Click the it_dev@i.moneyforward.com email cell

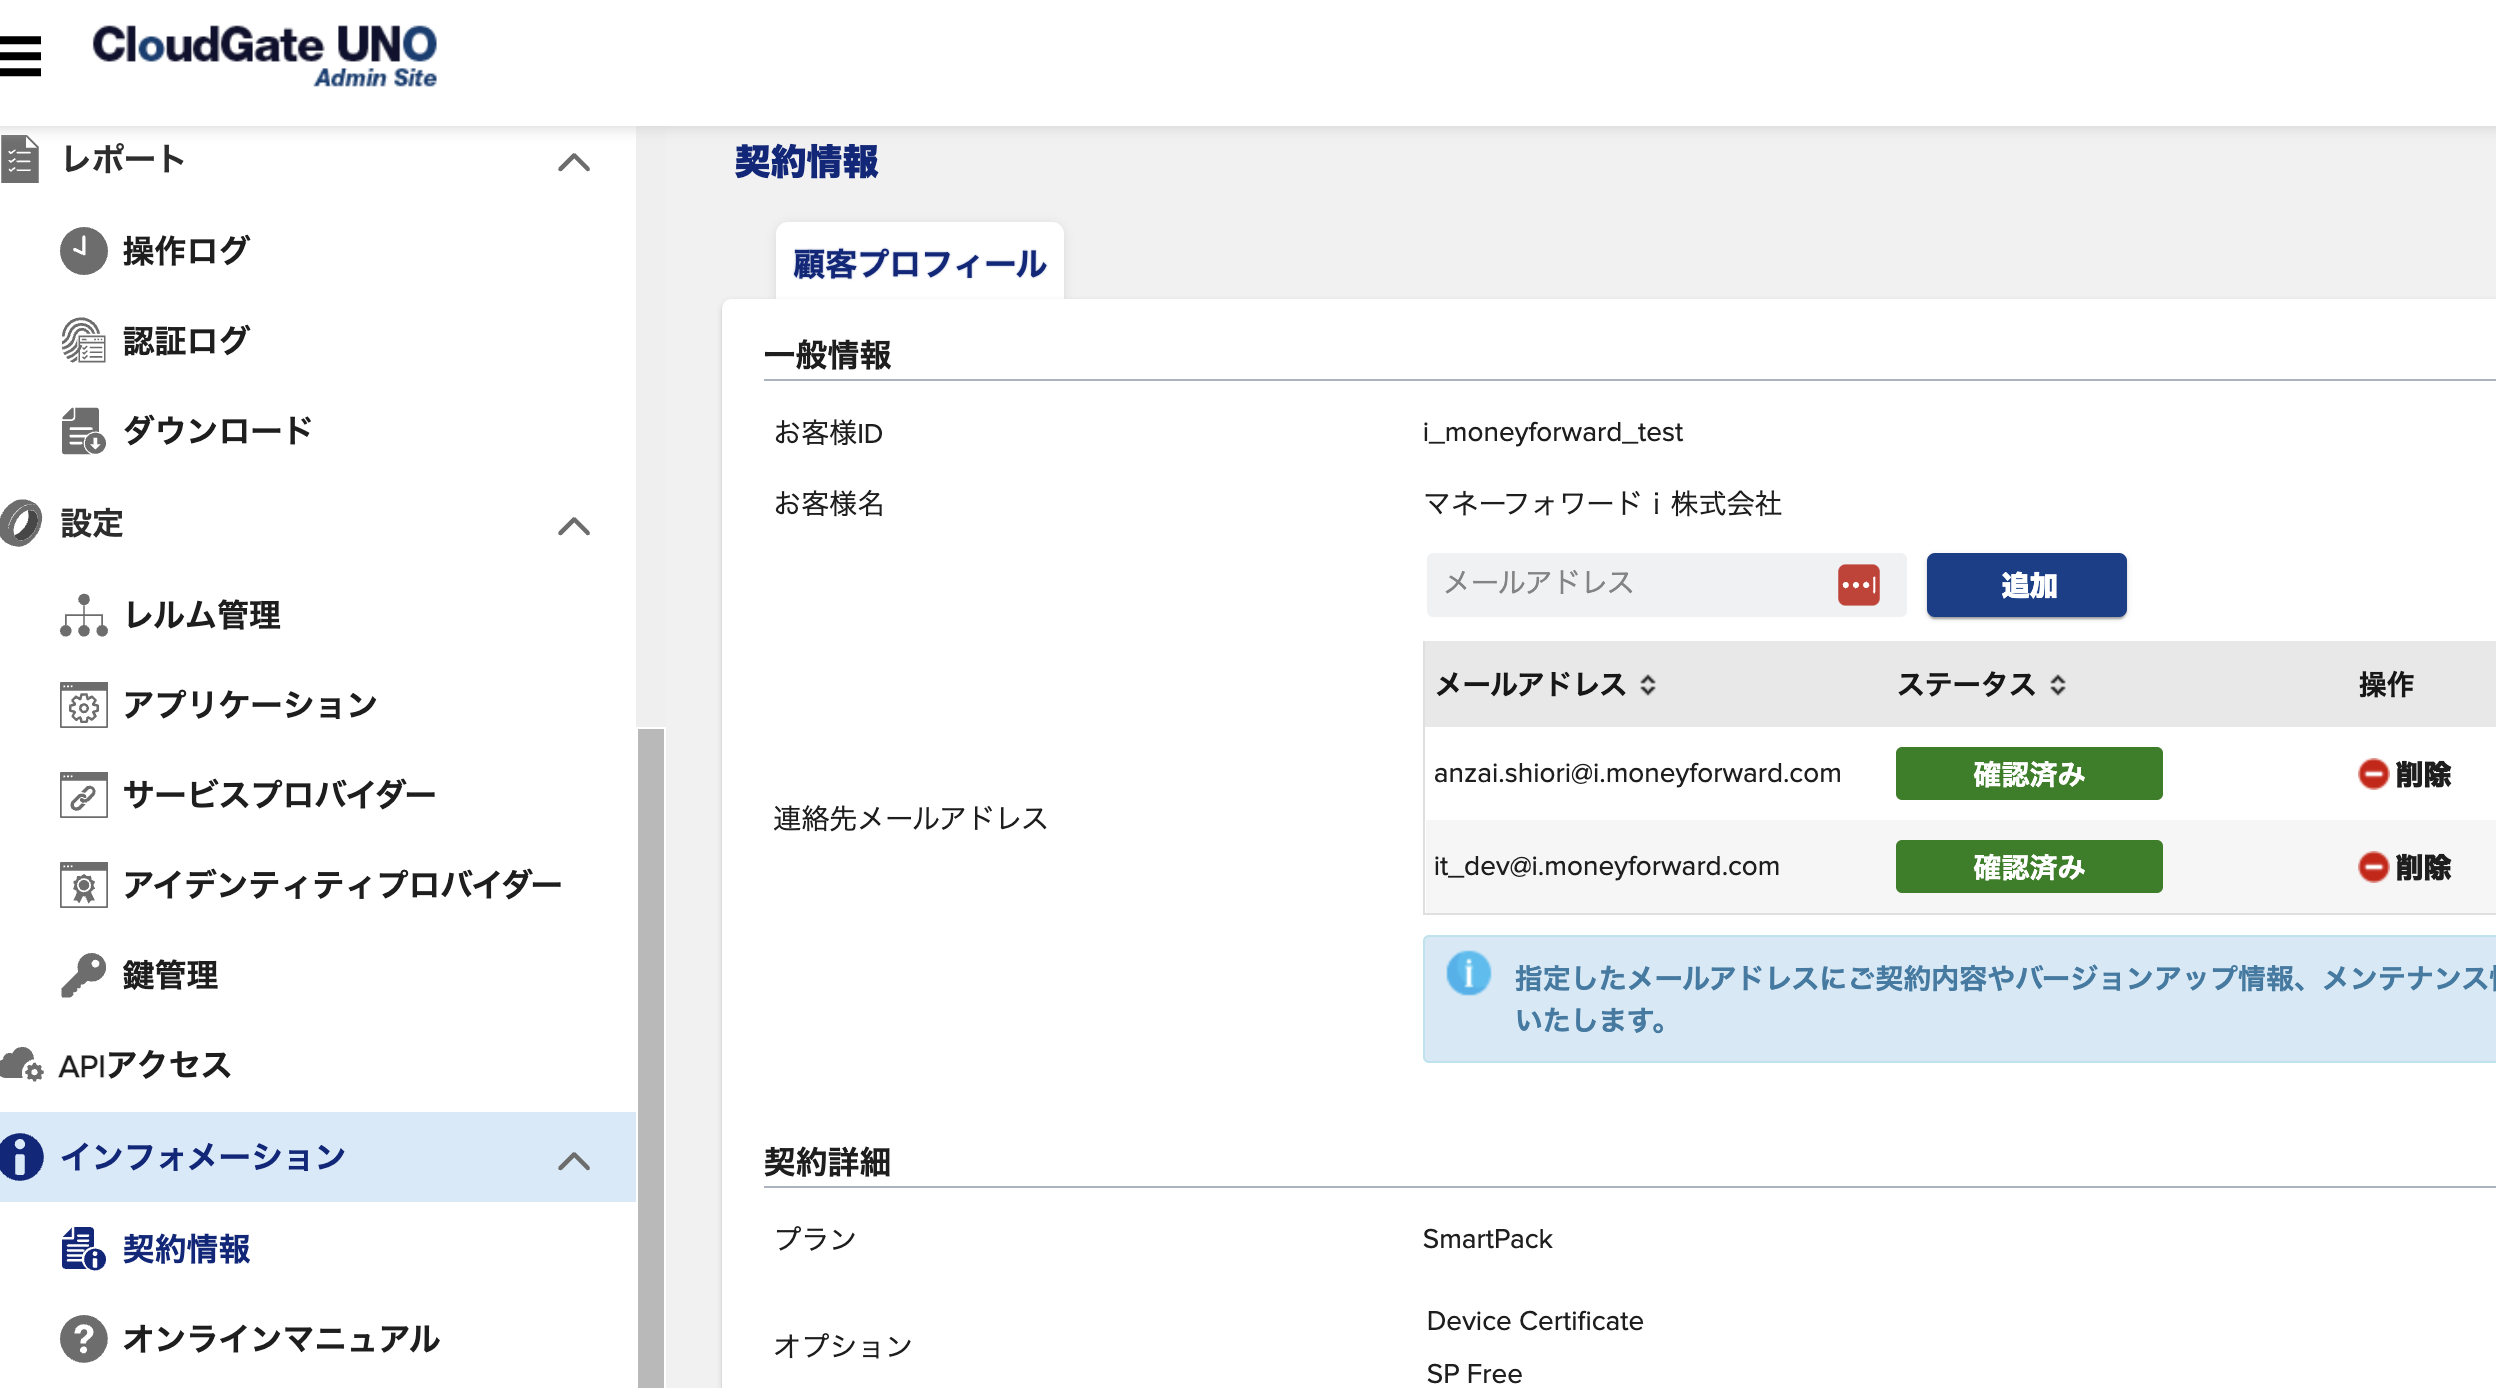tap(1606, 866)
